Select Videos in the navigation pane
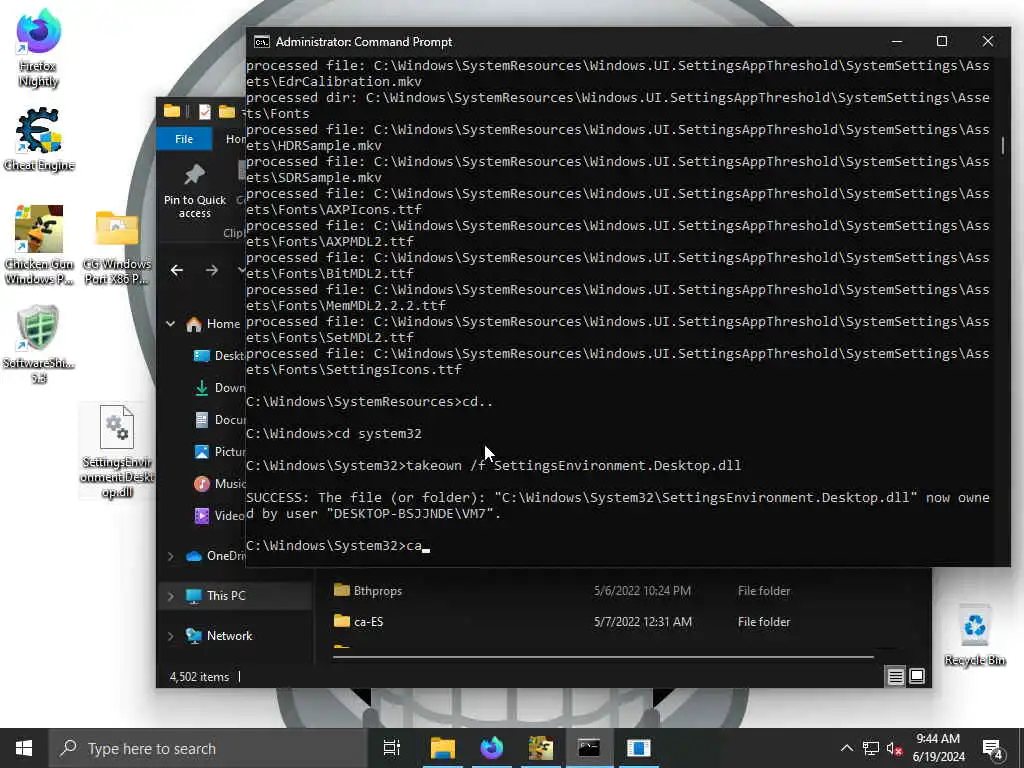The height and width of the screenshot is (768, 1024). pos(219,516)
